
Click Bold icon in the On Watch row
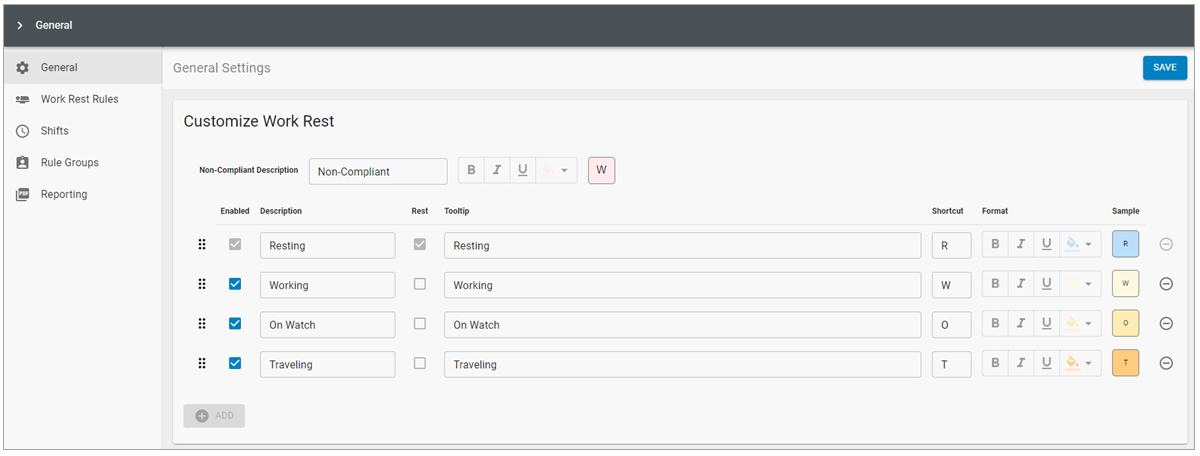click(x=995, y=324)
